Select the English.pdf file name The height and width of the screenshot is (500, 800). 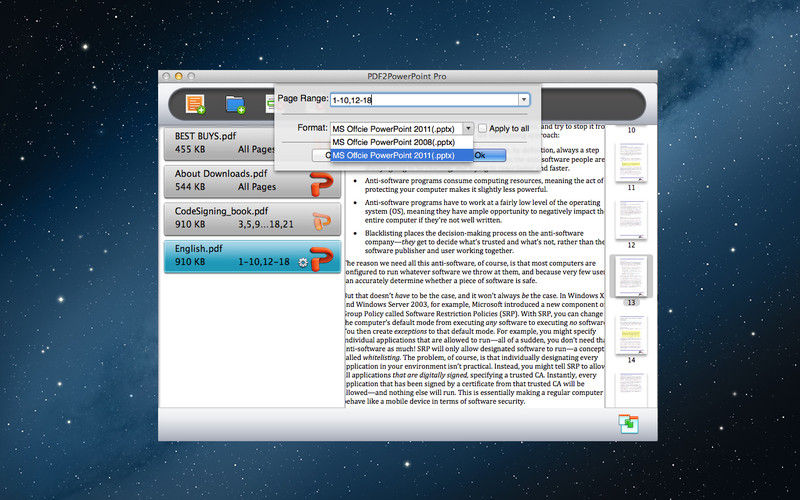click(198, 248)
